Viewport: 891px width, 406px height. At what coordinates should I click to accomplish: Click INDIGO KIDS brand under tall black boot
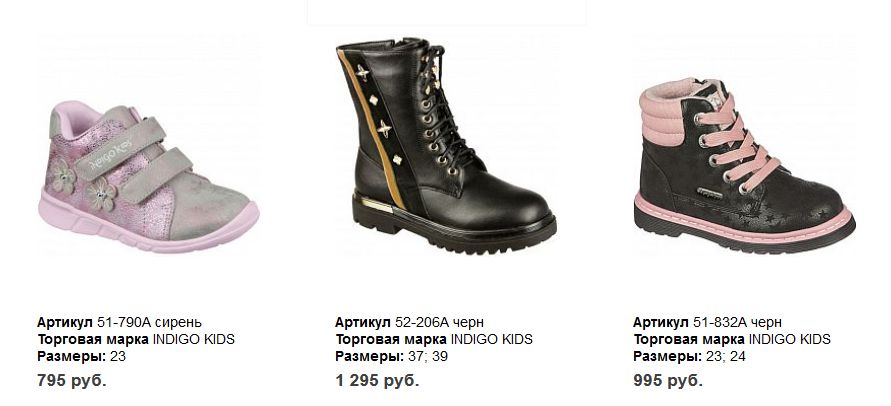492,339
